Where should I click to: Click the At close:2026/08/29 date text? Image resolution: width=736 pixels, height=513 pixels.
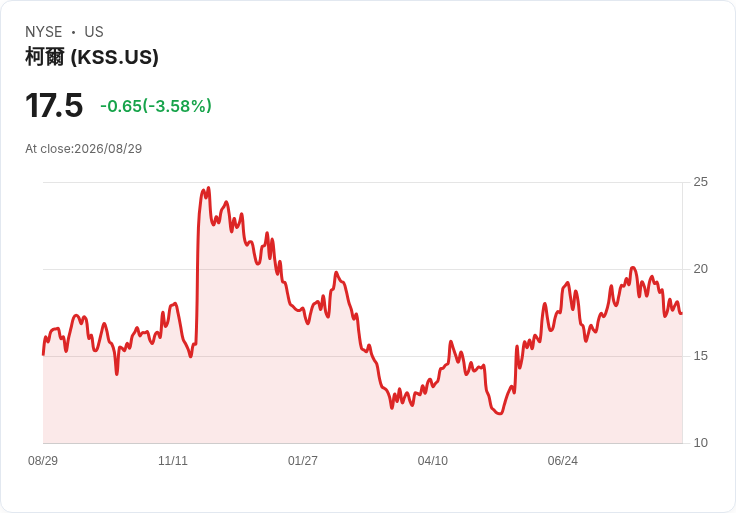tap(84, 149)
